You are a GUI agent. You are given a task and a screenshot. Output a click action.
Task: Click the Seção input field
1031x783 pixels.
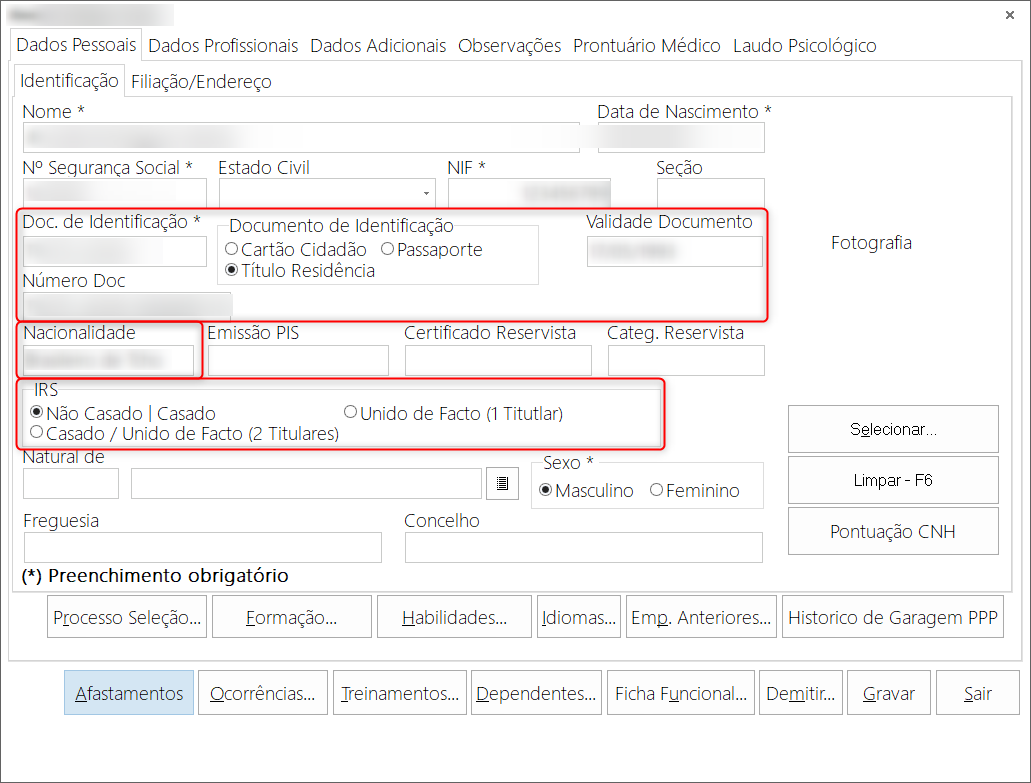tap(711, 193)
